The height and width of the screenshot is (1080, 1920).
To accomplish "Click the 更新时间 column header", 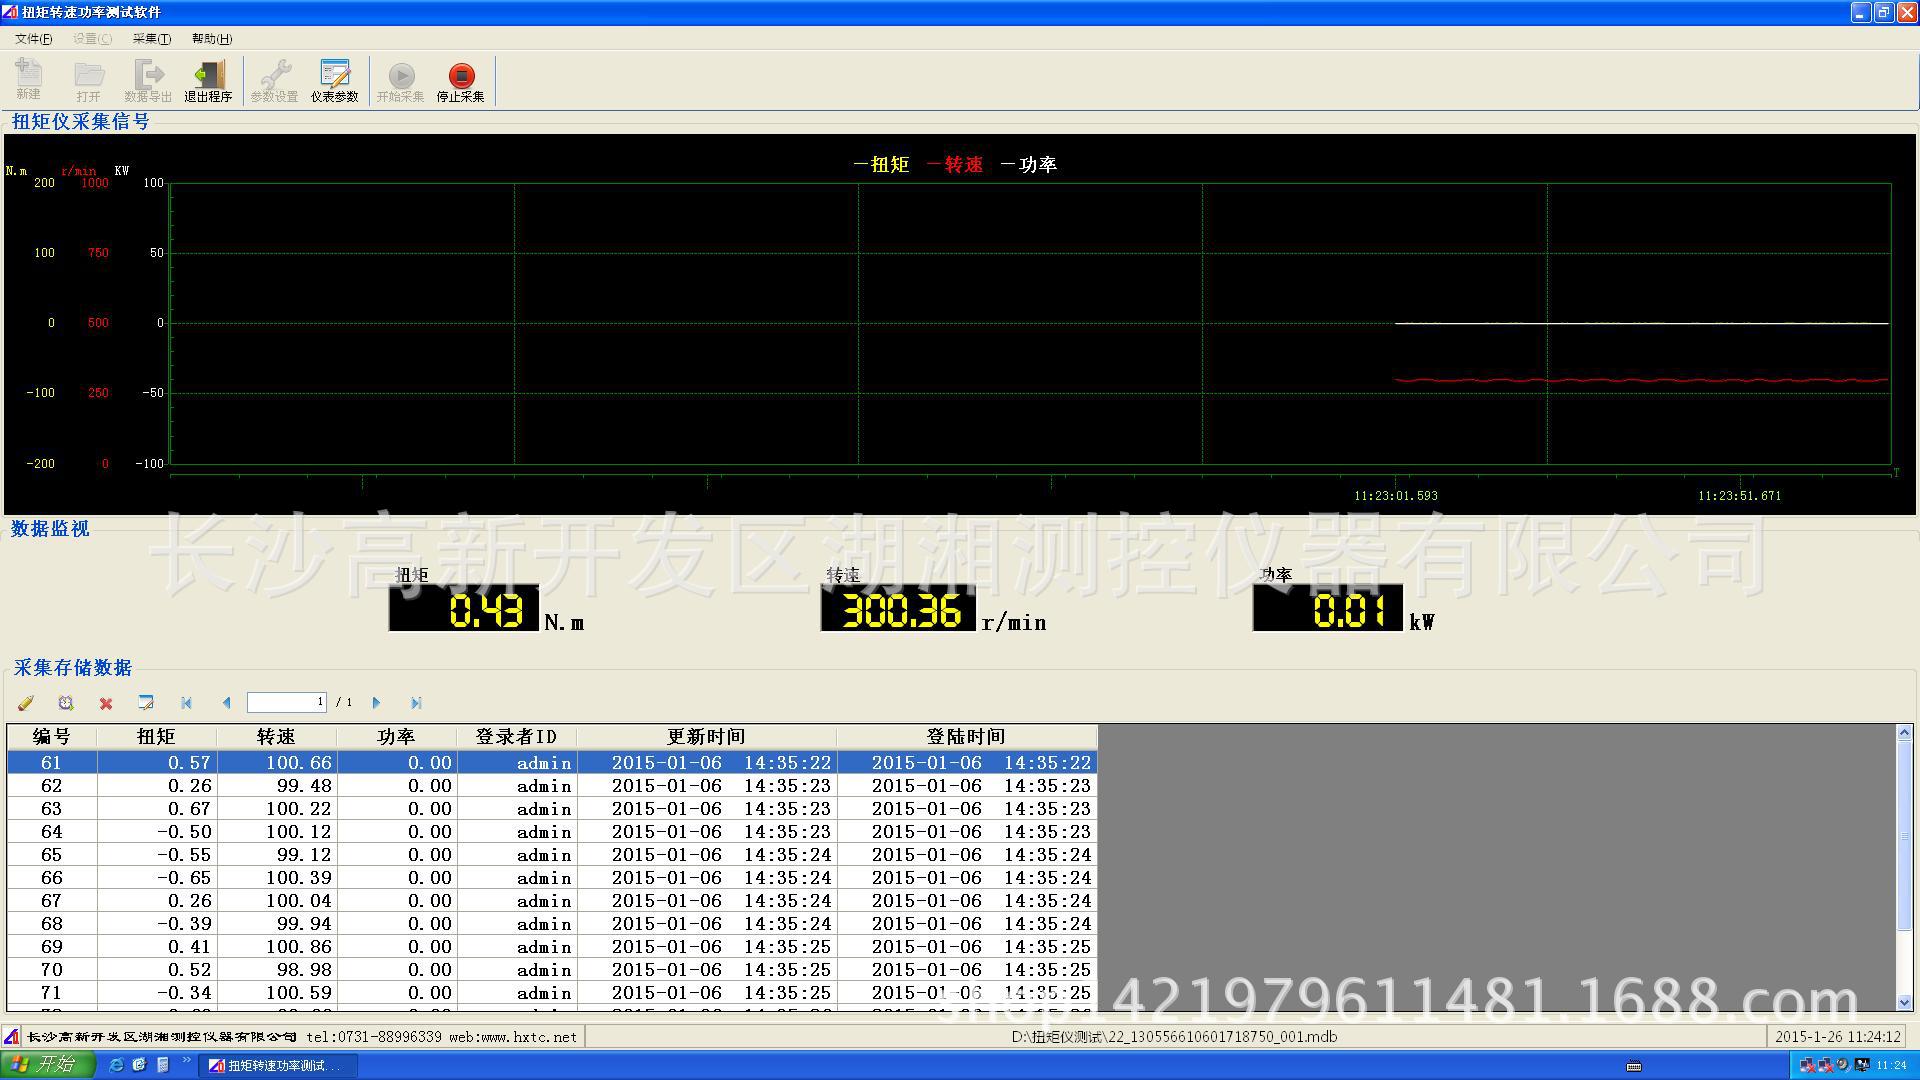I will tap(706, 737).
